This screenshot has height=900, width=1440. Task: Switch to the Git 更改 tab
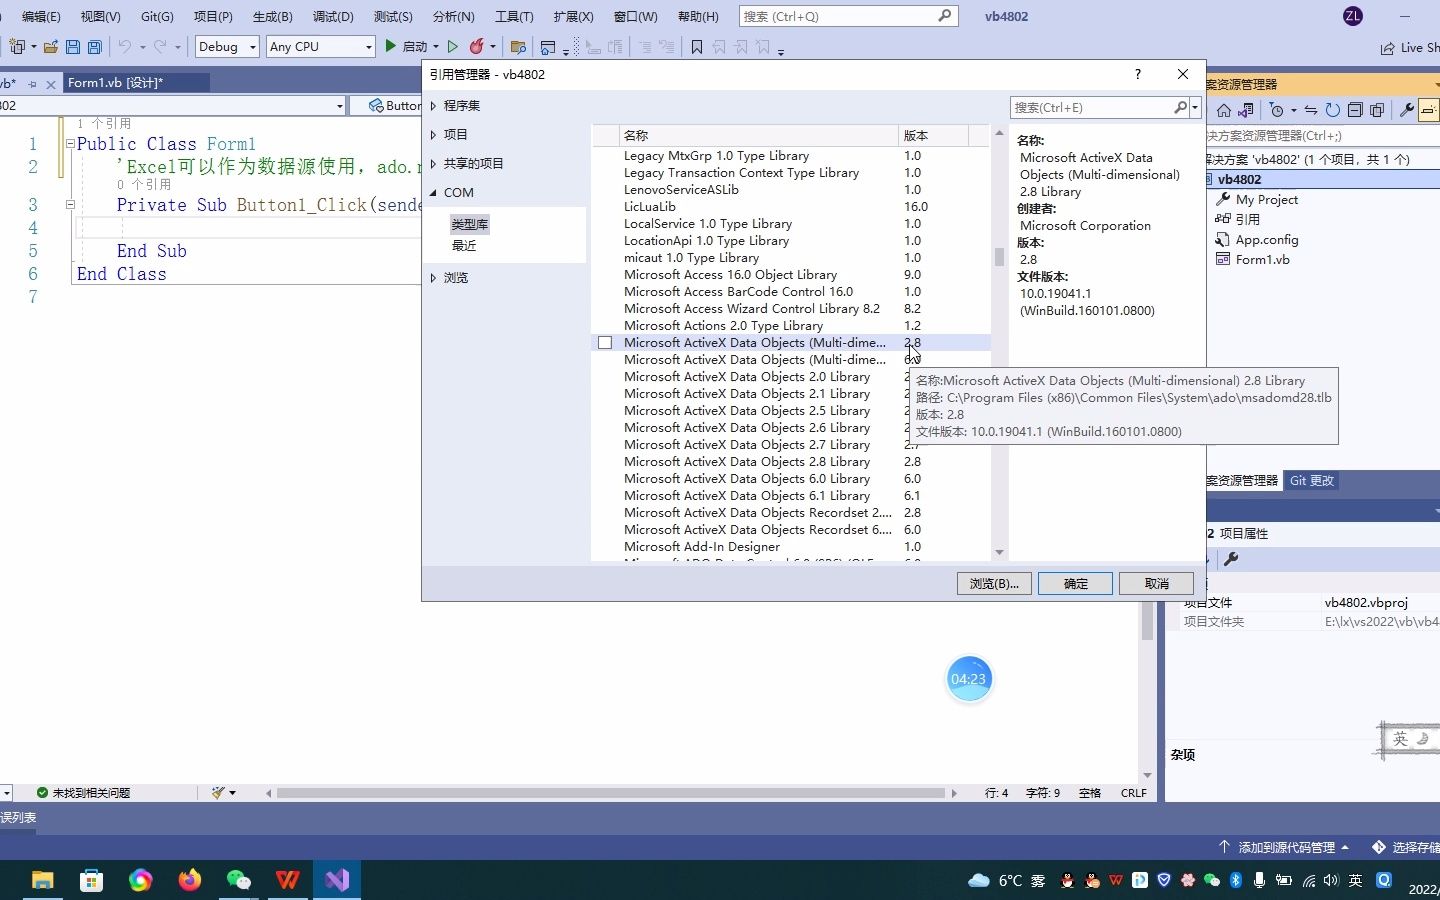pyautogui.click(x=1312, y=481)
